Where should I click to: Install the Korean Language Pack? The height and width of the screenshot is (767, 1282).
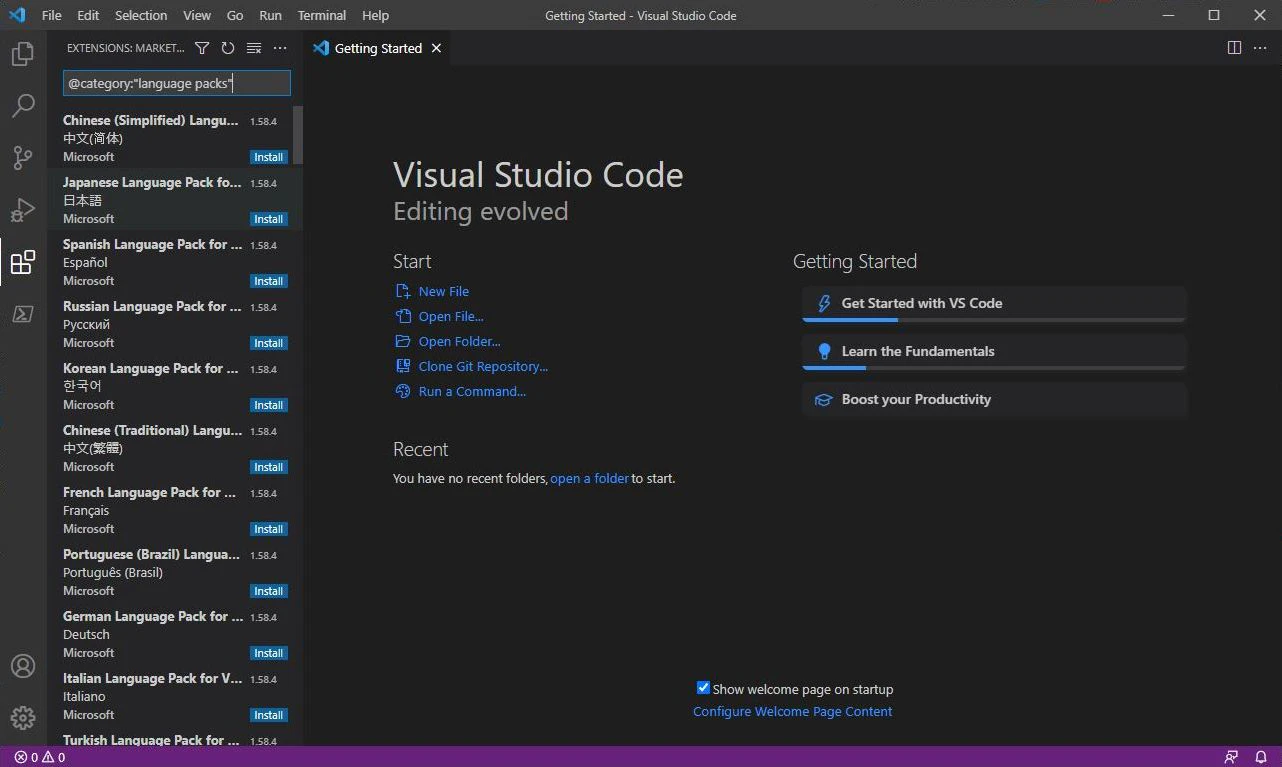tap(269, 405)
